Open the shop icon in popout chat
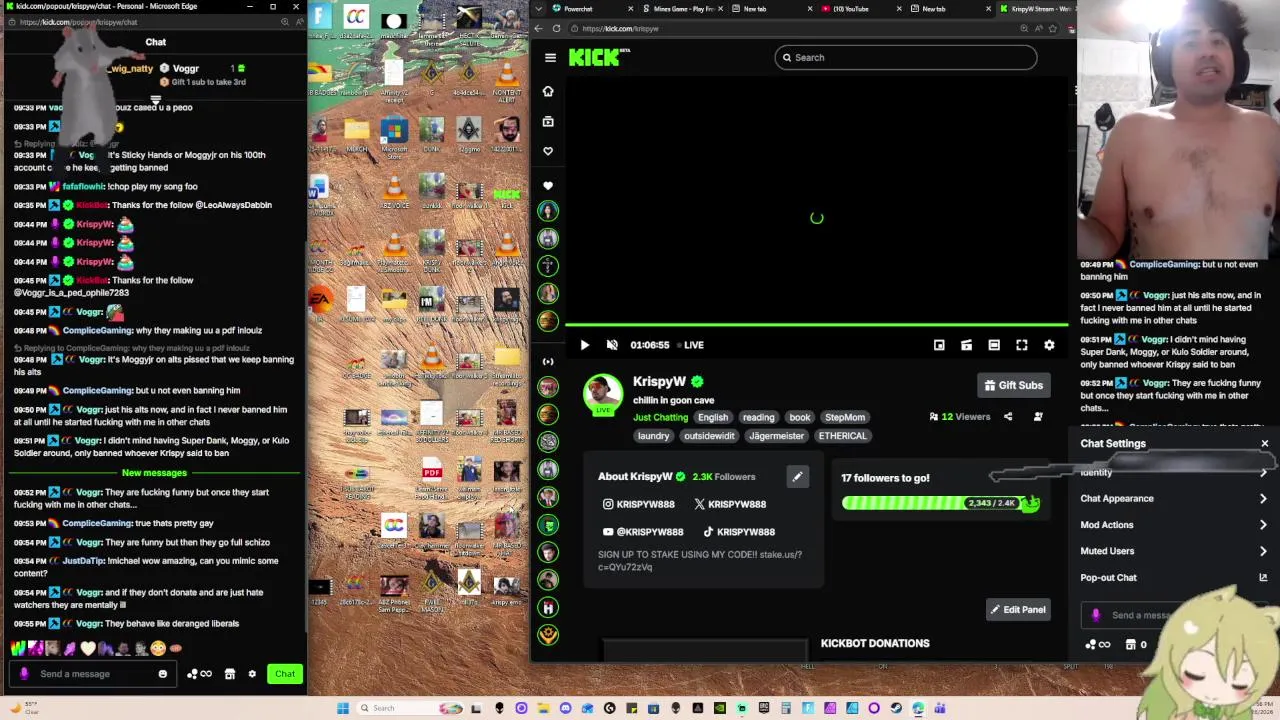 coord(229,674)
